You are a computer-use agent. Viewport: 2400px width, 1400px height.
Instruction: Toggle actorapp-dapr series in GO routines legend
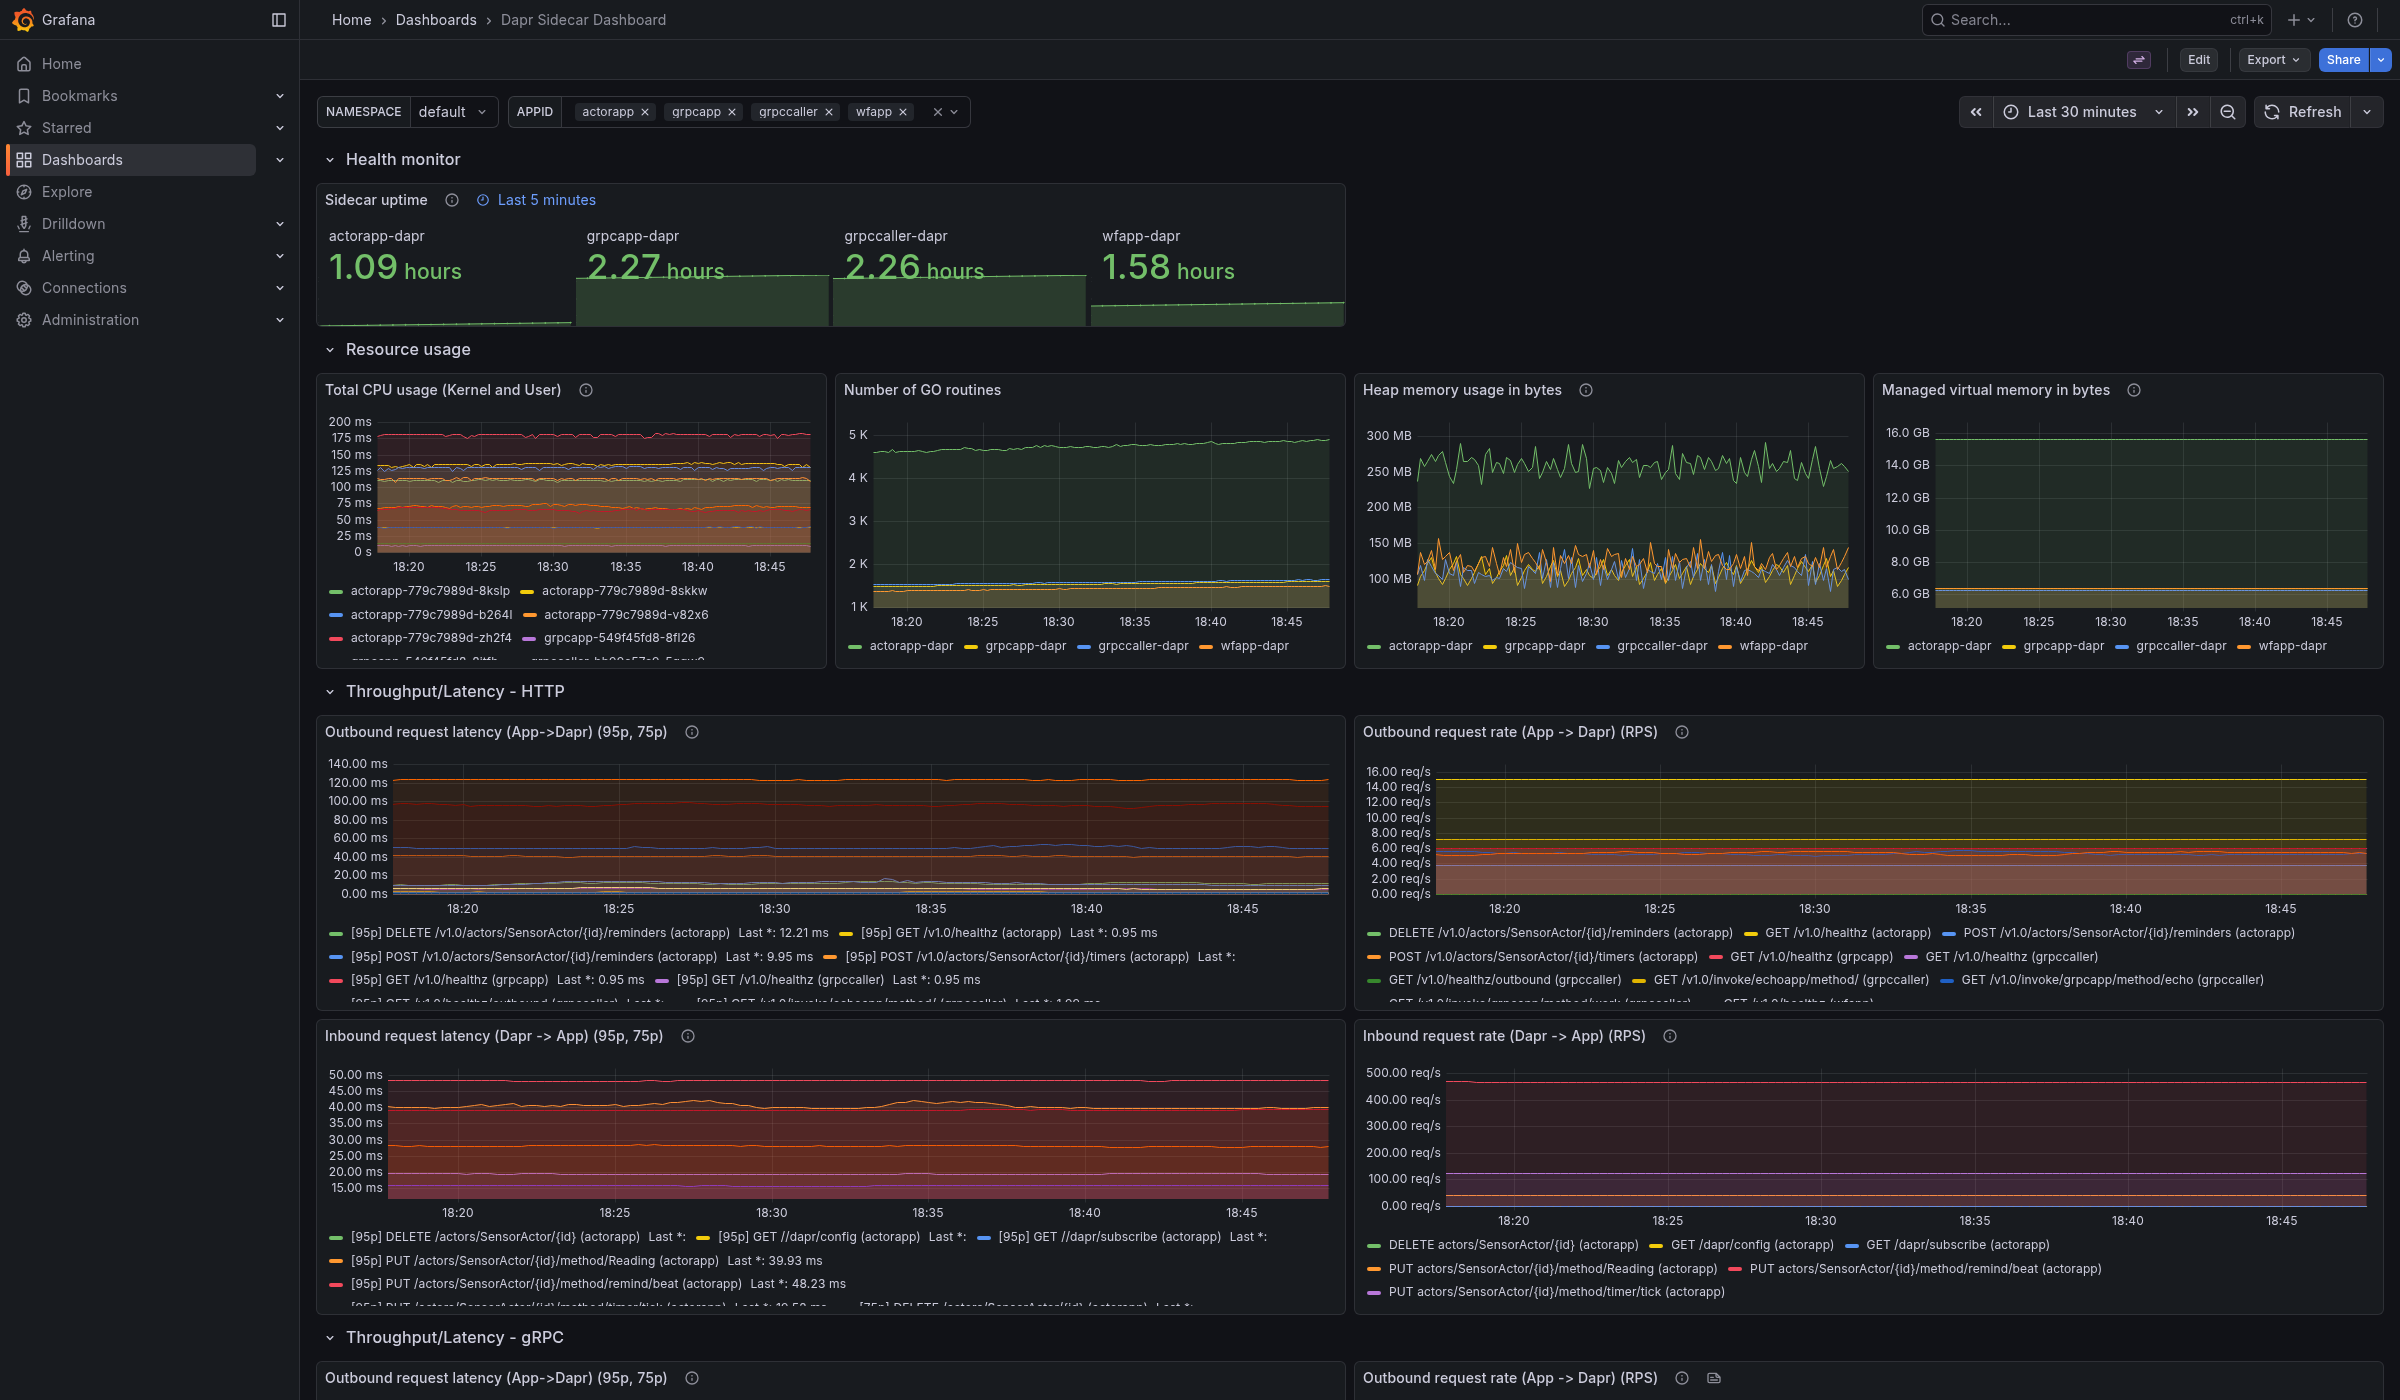[x=911, y=646]
